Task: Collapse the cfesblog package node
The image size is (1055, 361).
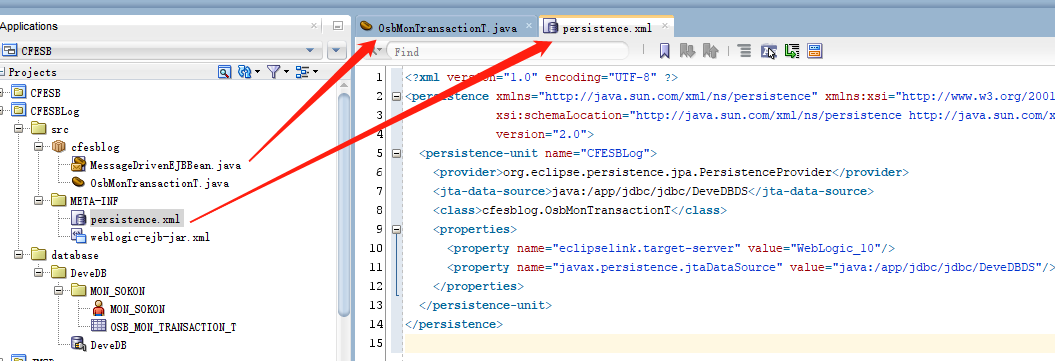Action: (x=38, y=147)
